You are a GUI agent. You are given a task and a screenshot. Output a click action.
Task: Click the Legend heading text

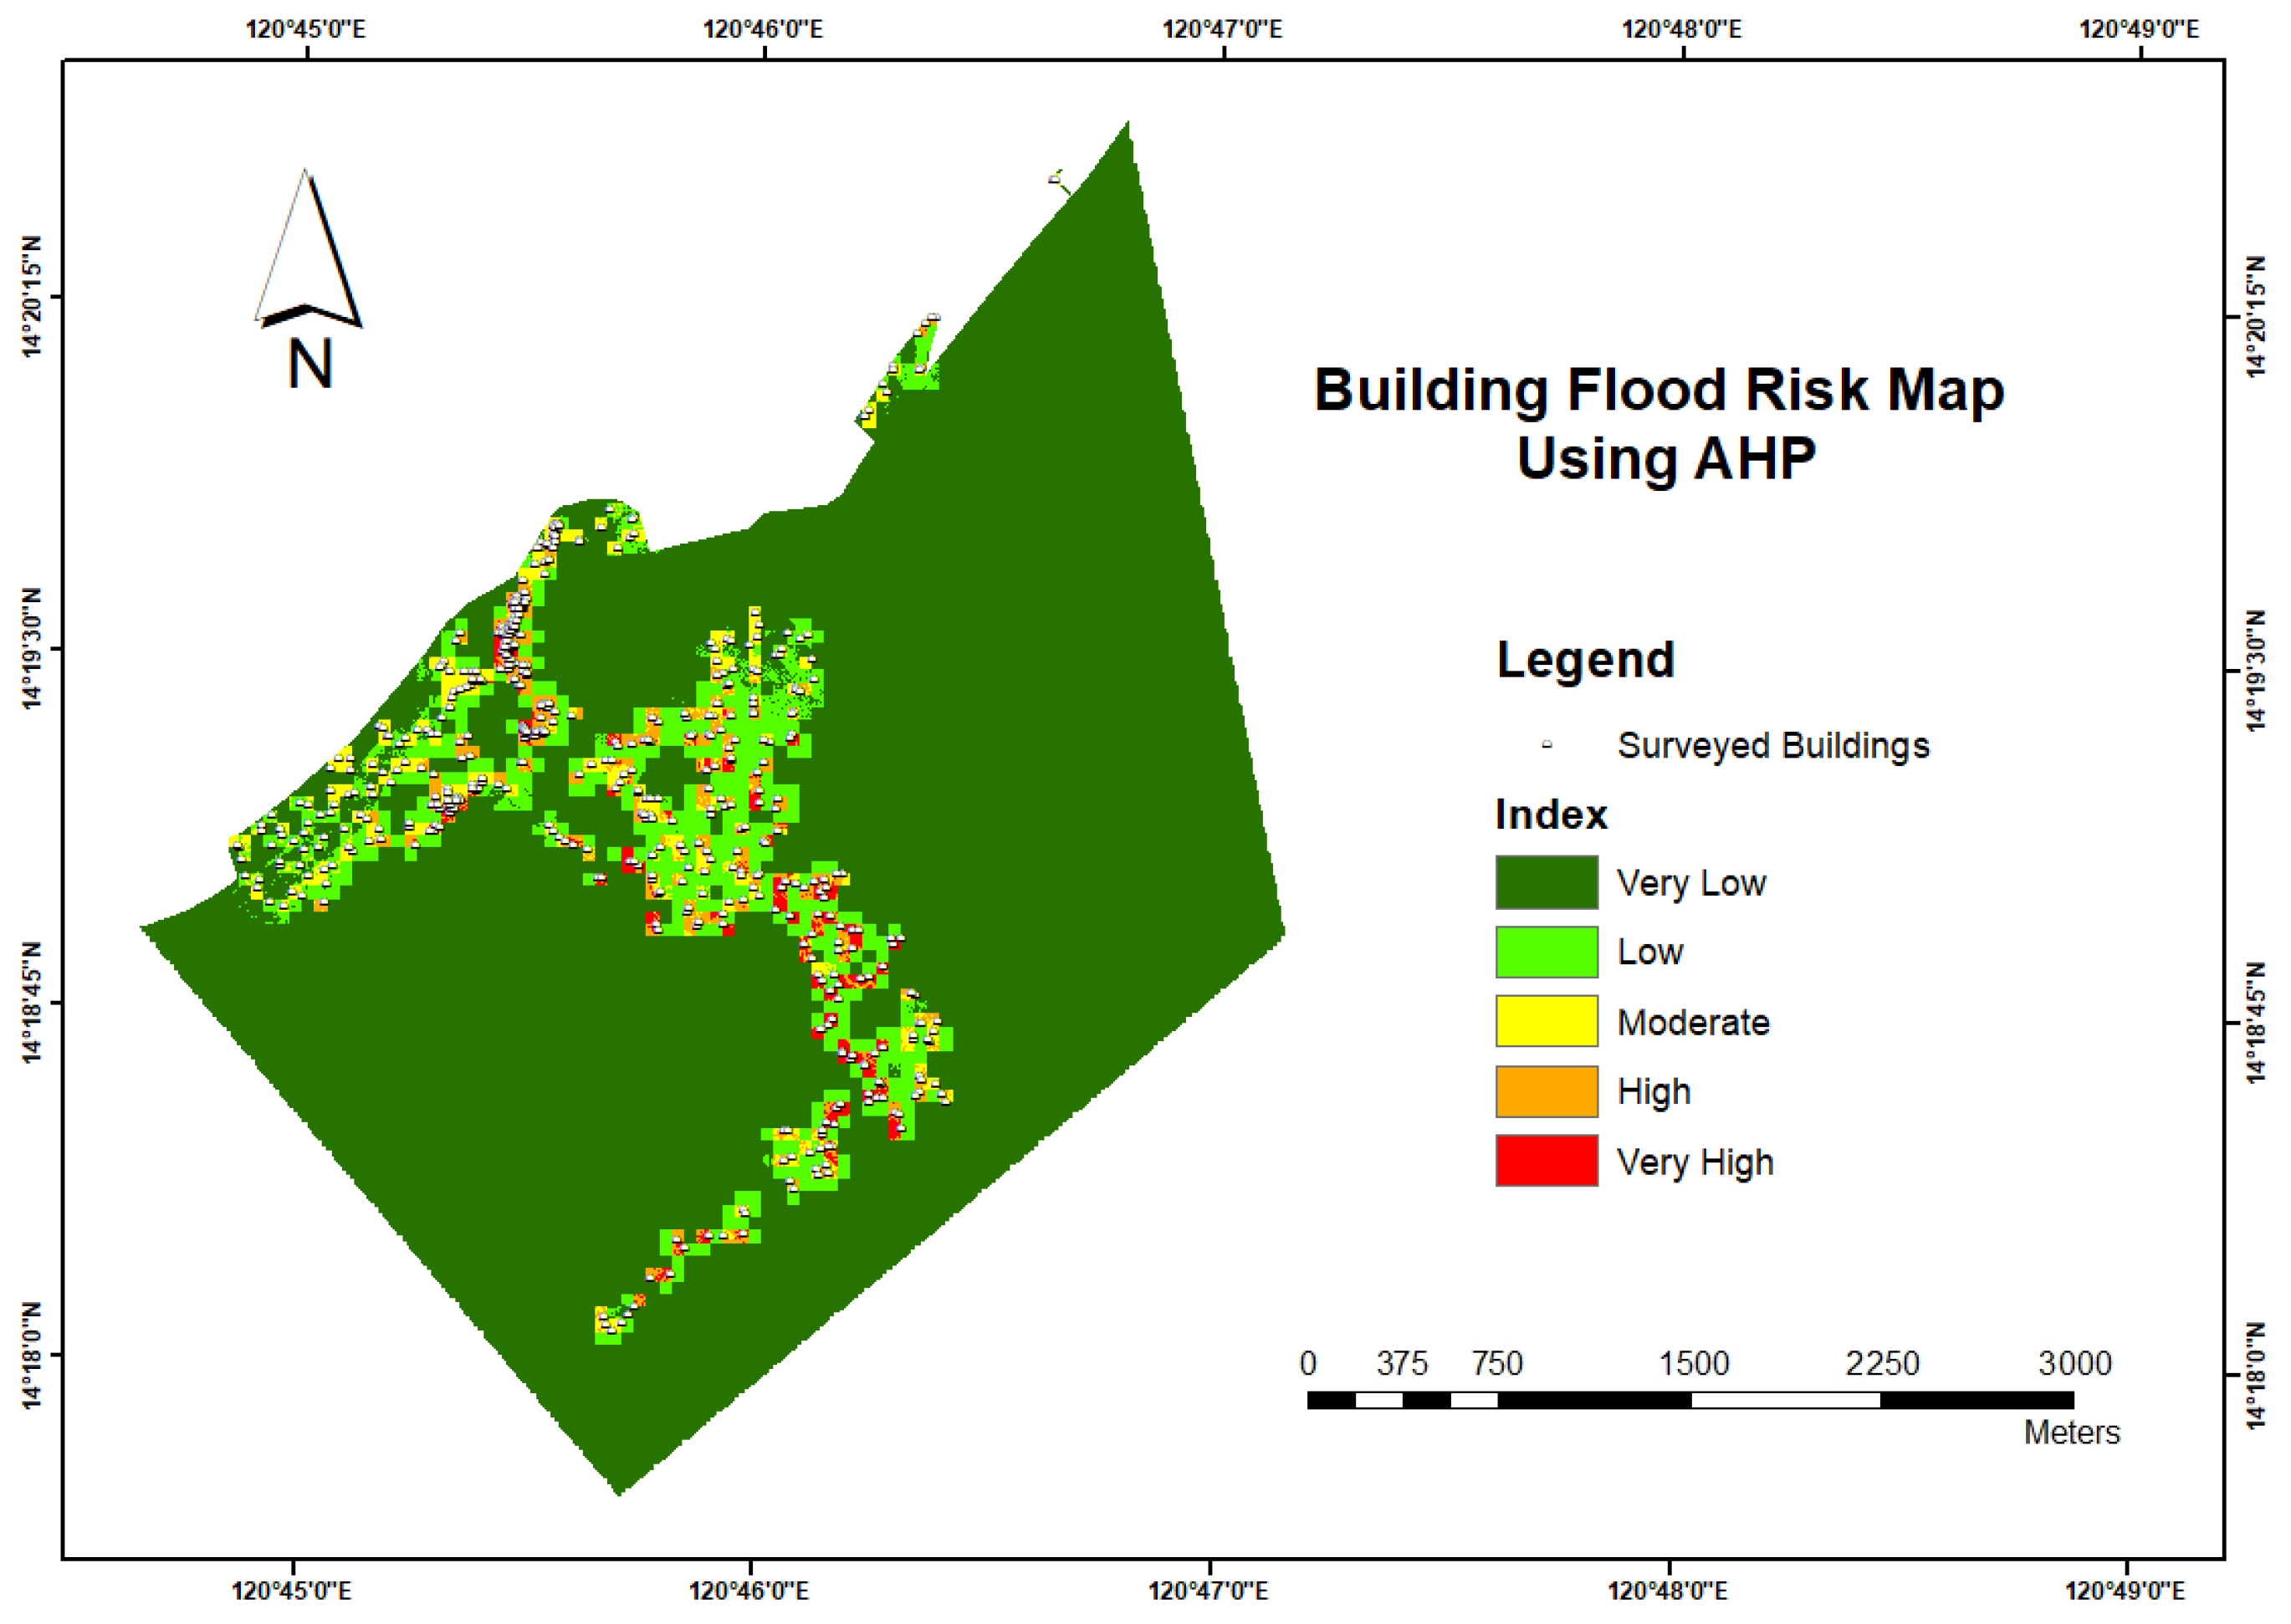(1585, 660)
